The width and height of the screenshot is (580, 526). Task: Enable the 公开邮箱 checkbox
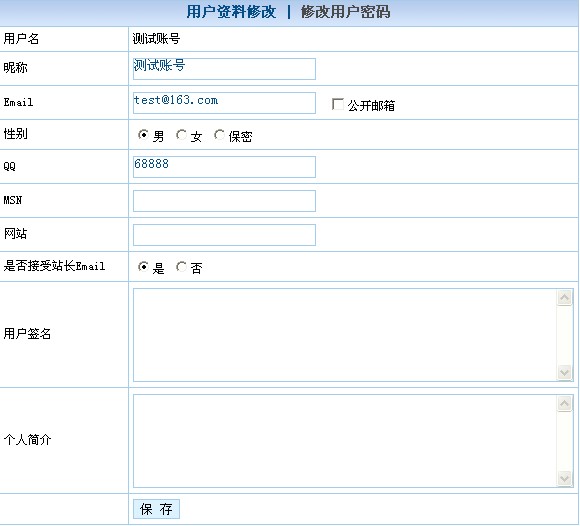tap(338, 104)
